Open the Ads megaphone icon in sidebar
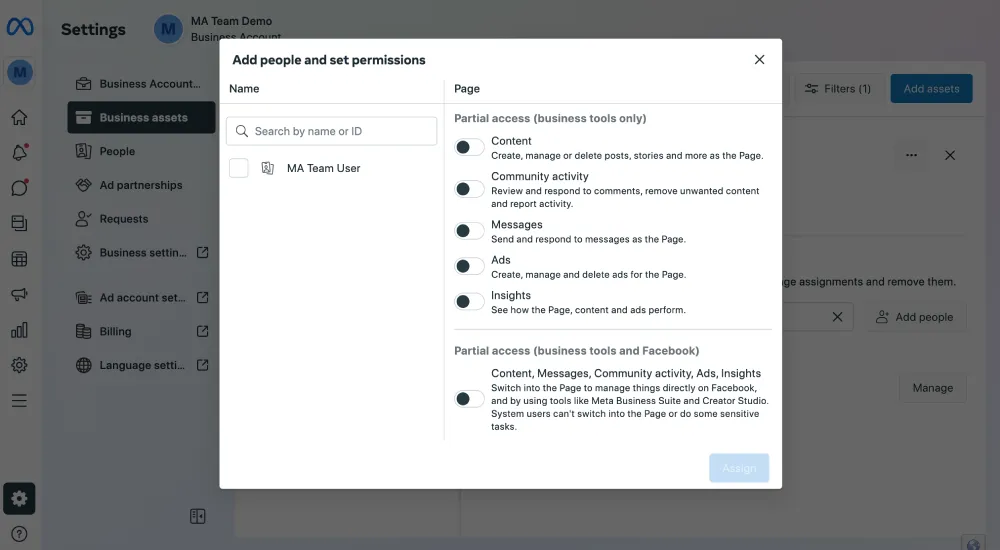This screenshot has height=550, width=1000. click(19, 295)
